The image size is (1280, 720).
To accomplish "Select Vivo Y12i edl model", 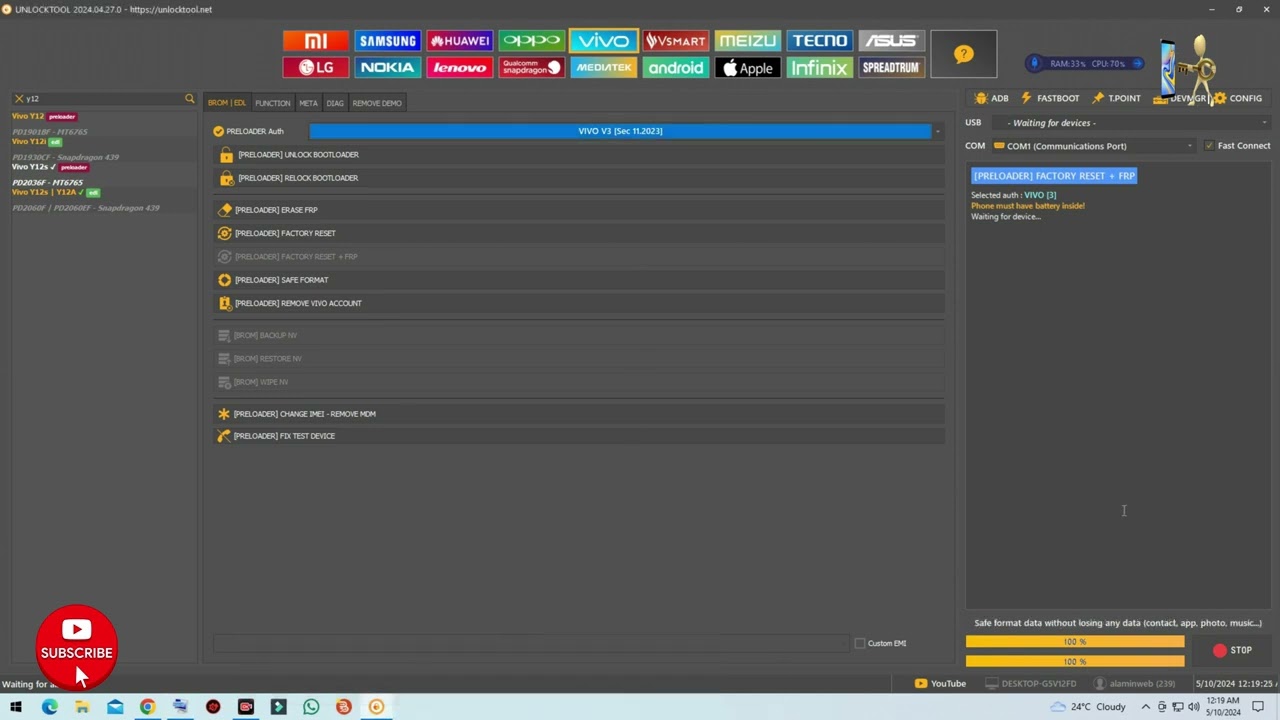I will 36,142.
